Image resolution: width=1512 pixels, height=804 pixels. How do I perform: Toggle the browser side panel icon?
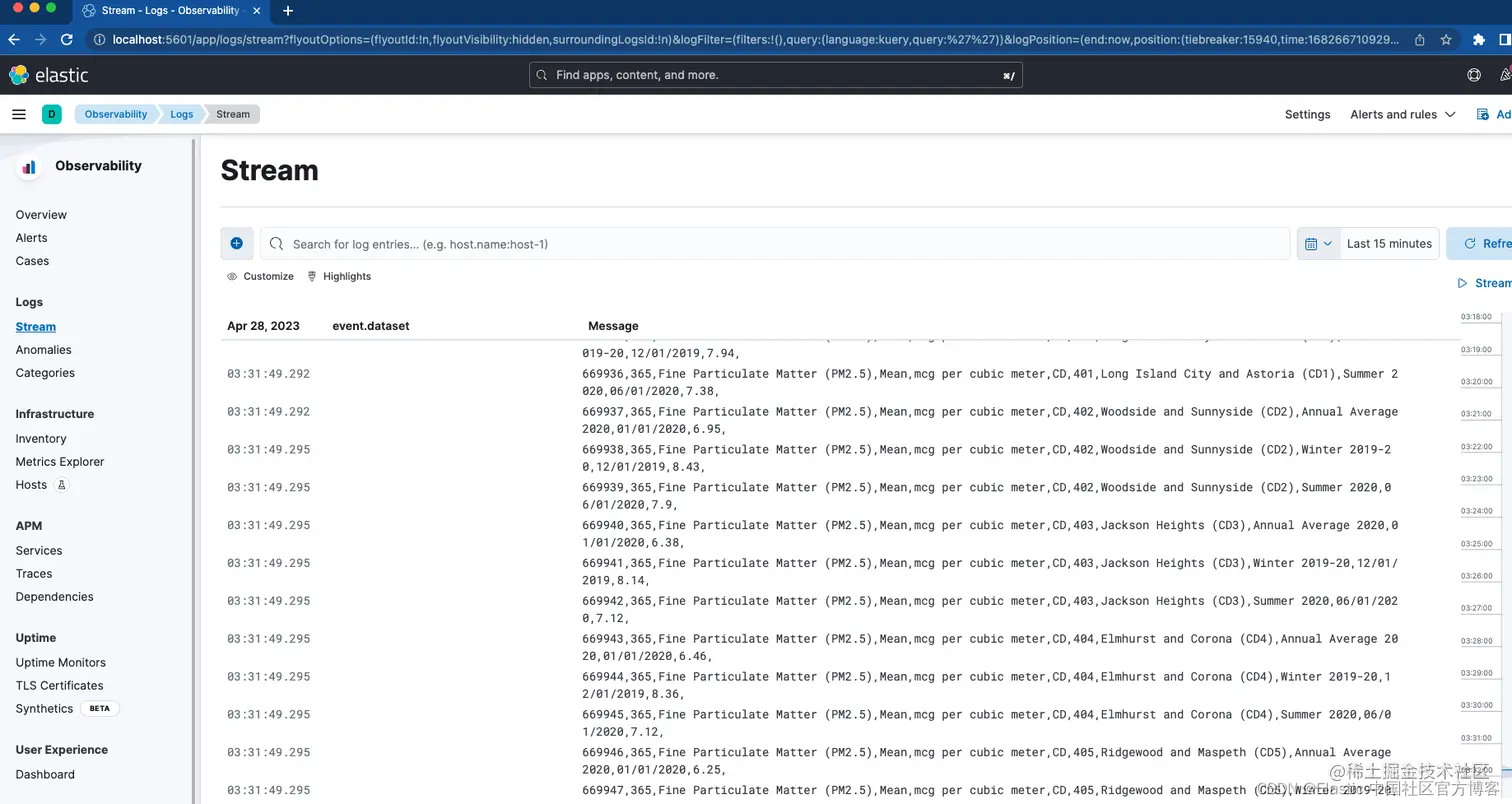pyautogui.click(x=1505, y=40)
